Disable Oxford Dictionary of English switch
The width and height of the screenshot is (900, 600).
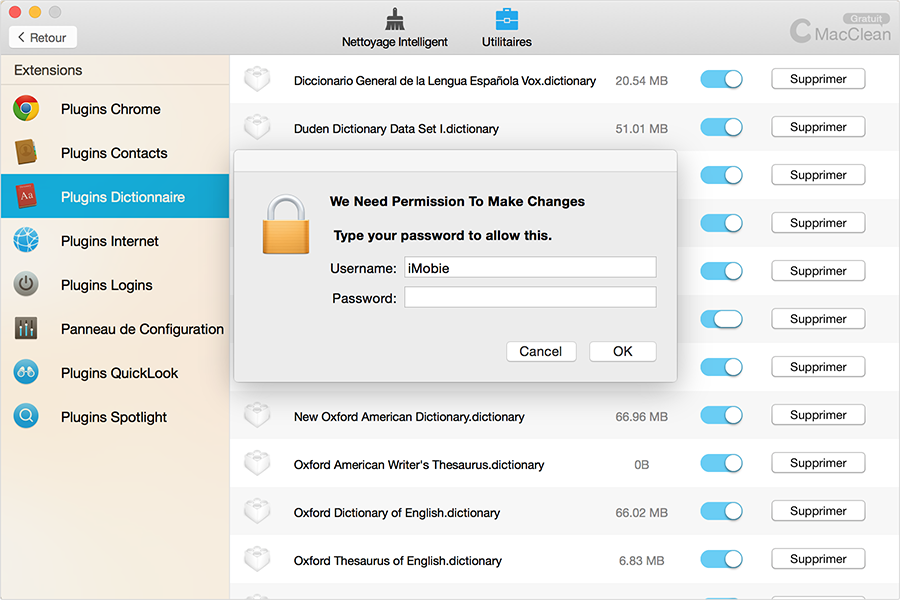click(x=721, y=511)
